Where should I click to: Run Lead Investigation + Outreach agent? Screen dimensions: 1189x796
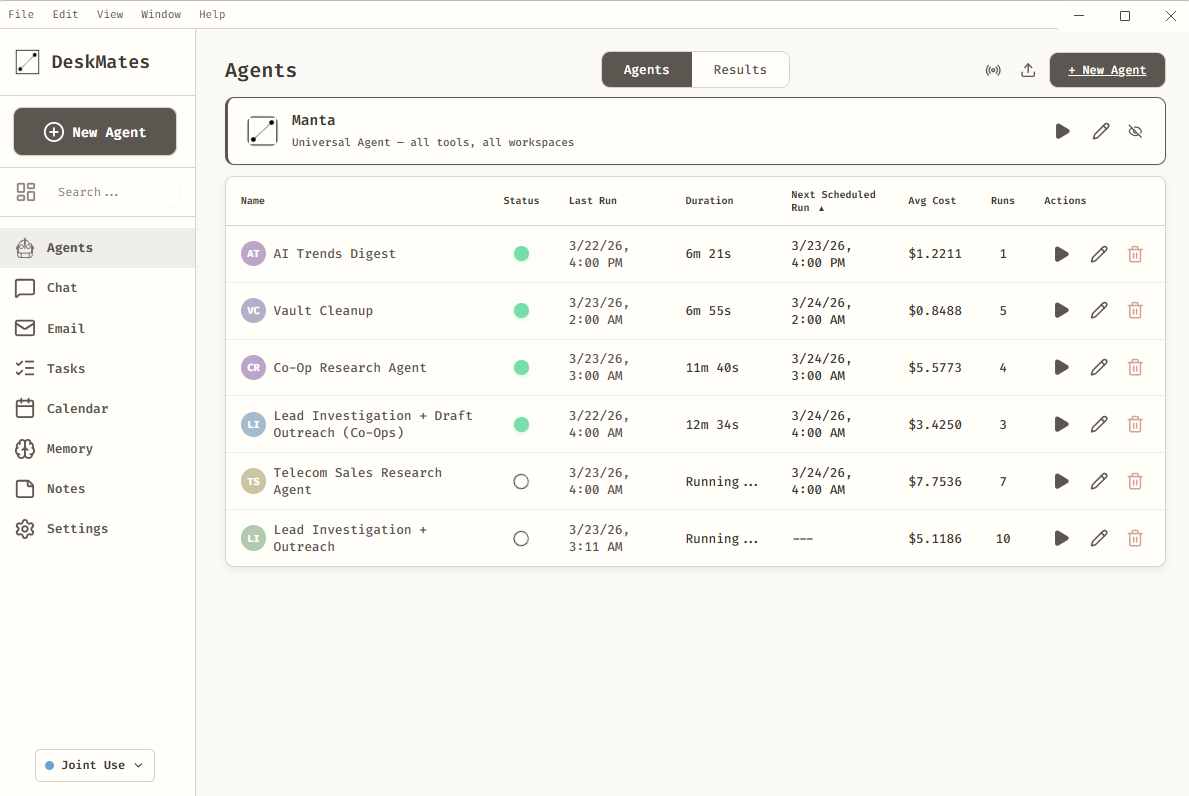(1062, 538)
